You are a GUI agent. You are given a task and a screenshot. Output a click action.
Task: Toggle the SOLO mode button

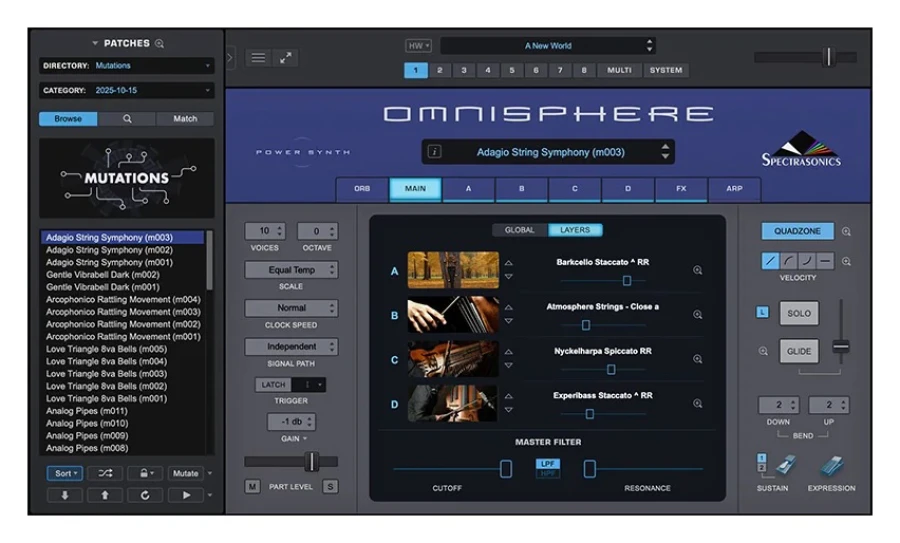799,313
